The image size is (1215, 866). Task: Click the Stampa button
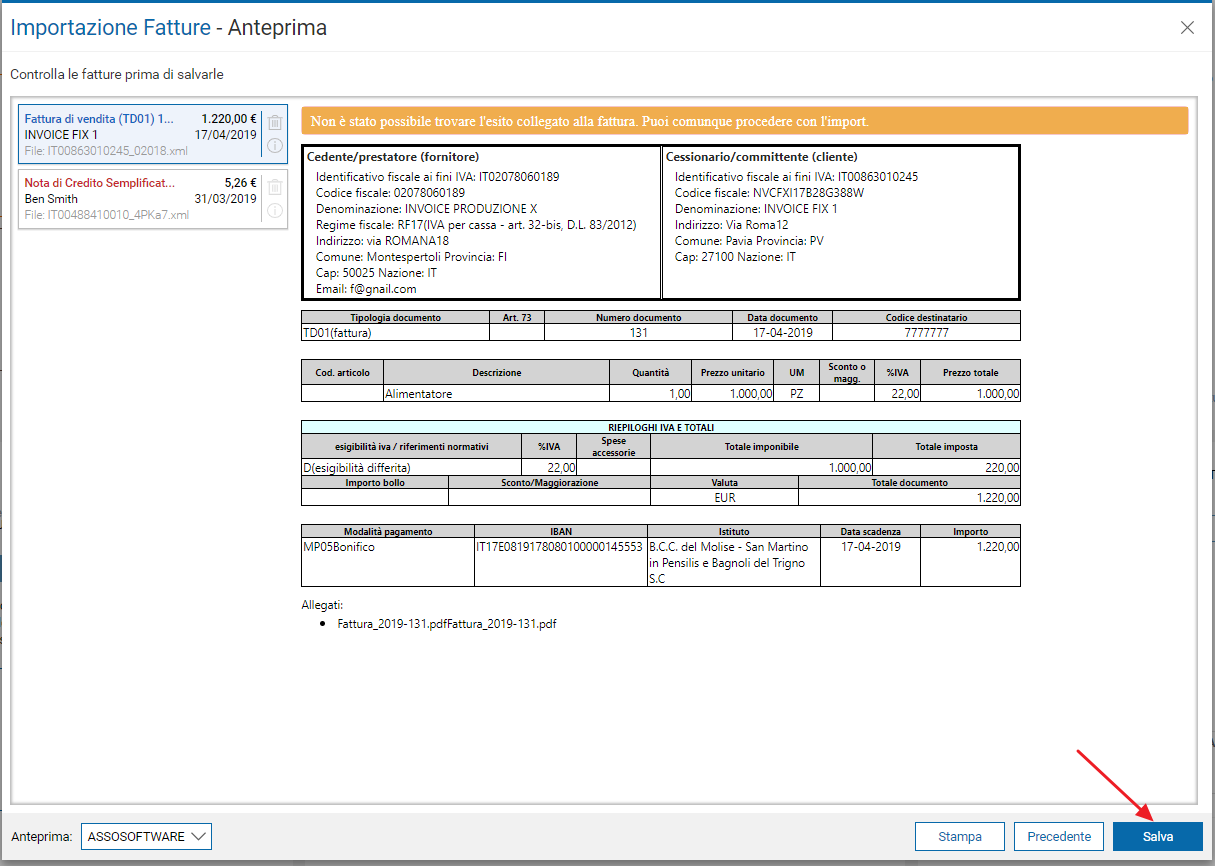(x=960, y=836)
